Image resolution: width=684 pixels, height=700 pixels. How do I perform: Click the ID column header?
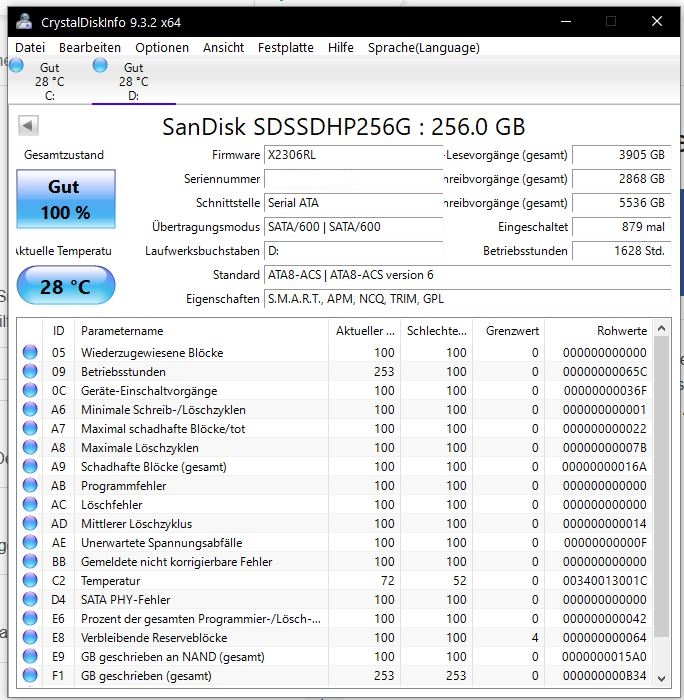click(58, 331)
